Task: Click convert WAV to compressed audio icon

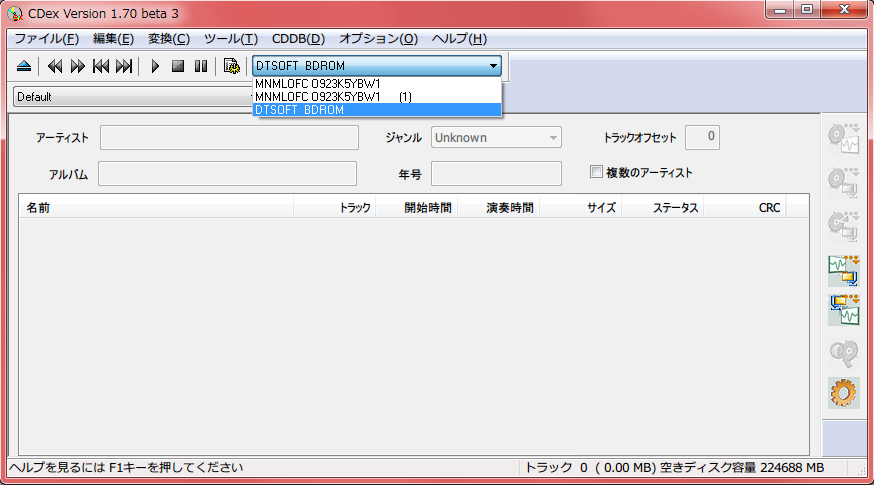Action: 843,270
